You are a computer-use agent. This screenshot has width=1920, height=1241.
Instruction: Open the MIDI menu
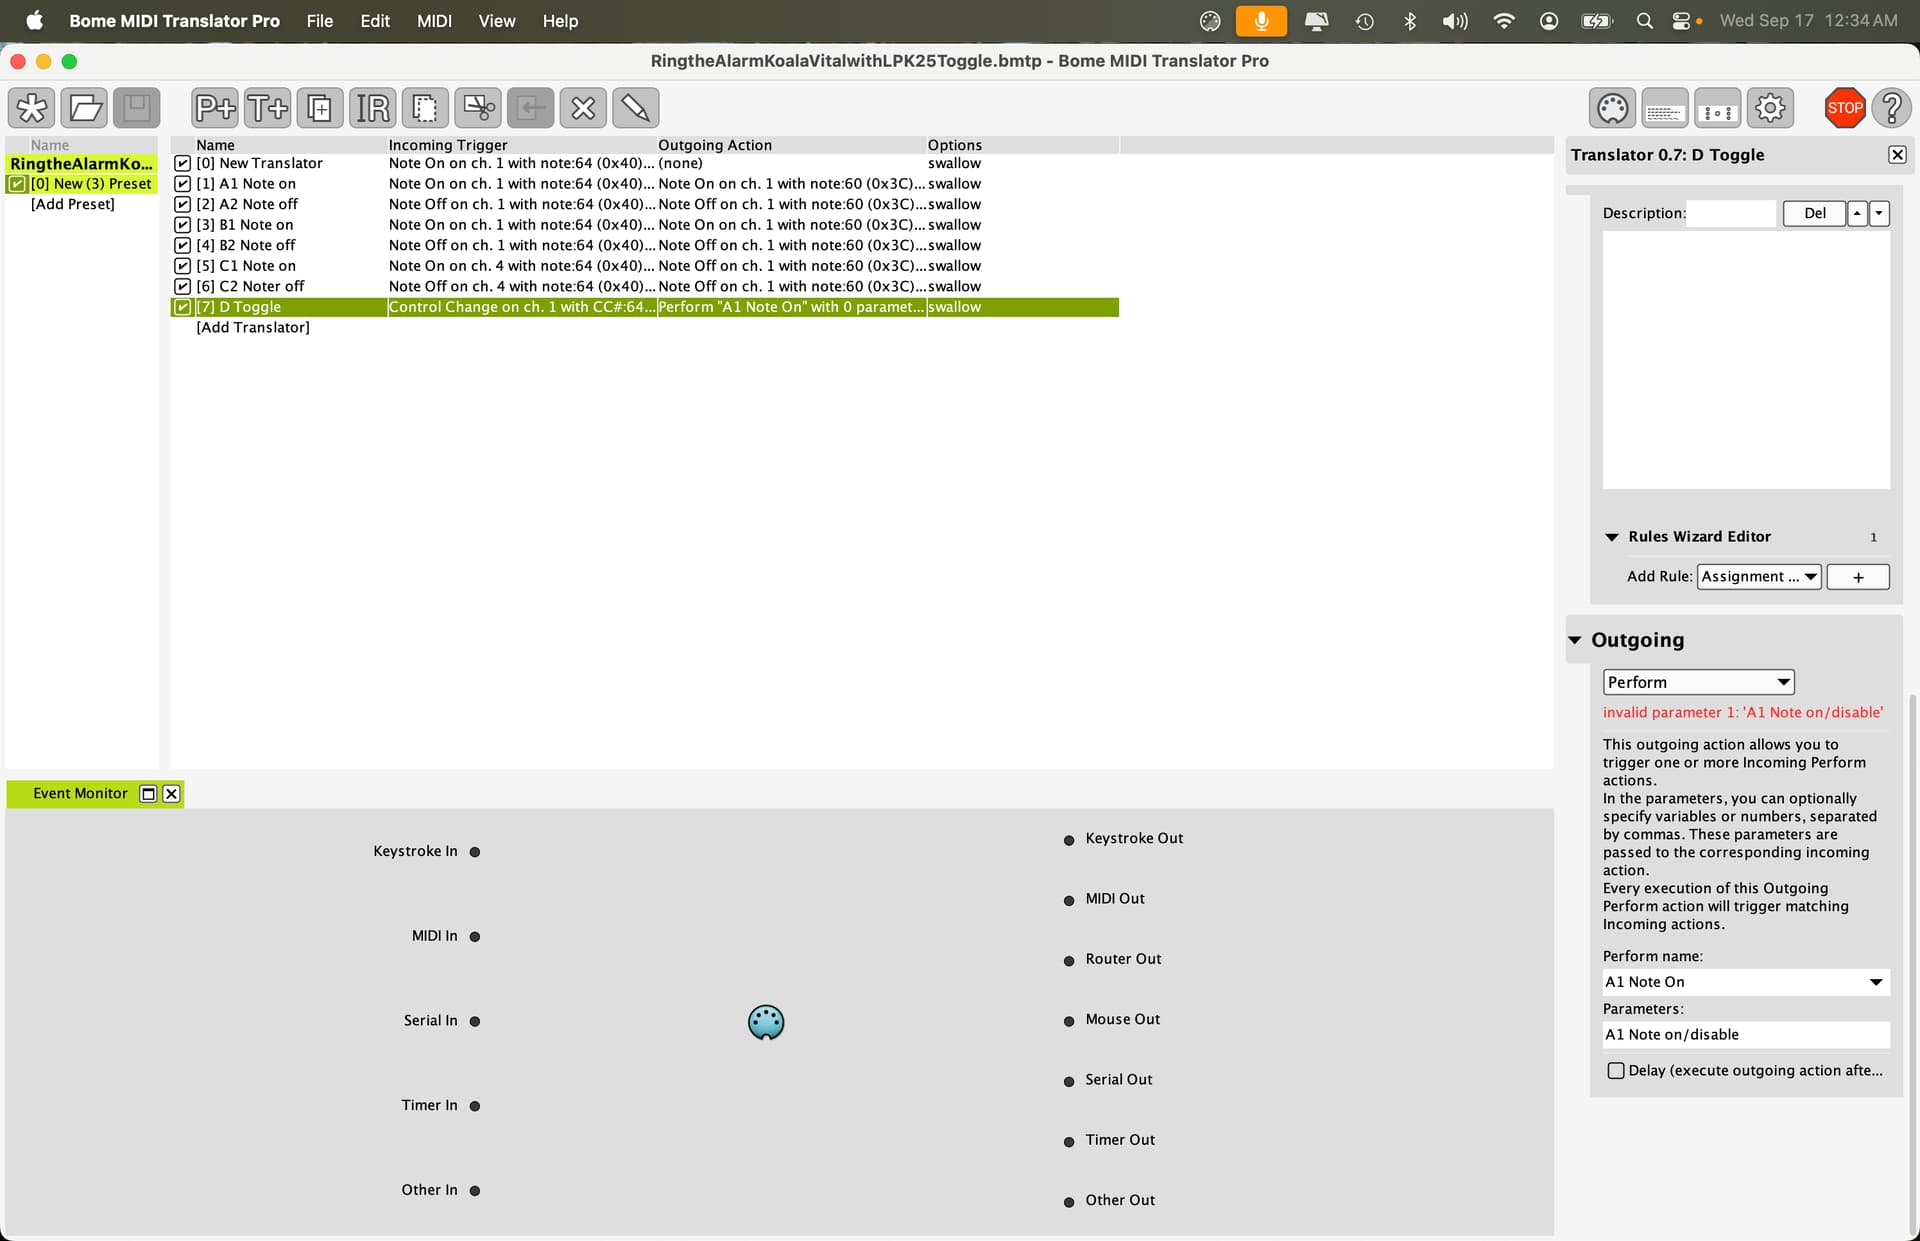coord(434,21)
